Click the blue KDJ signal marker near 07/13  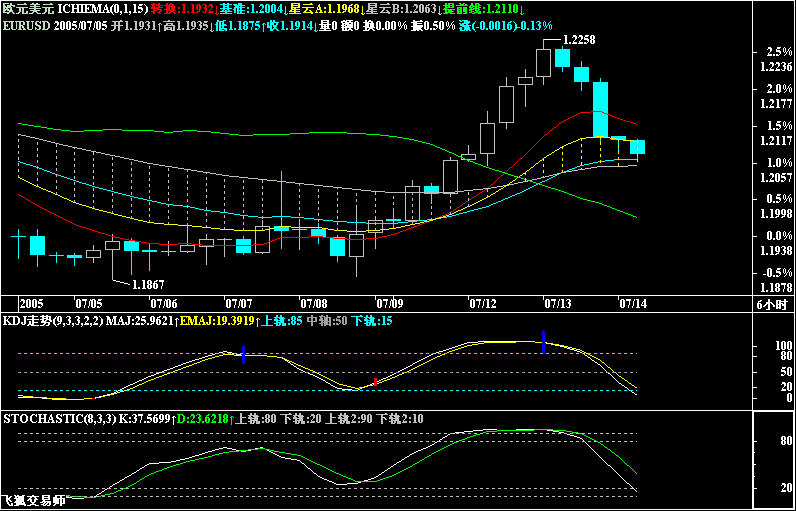(543, 342)
